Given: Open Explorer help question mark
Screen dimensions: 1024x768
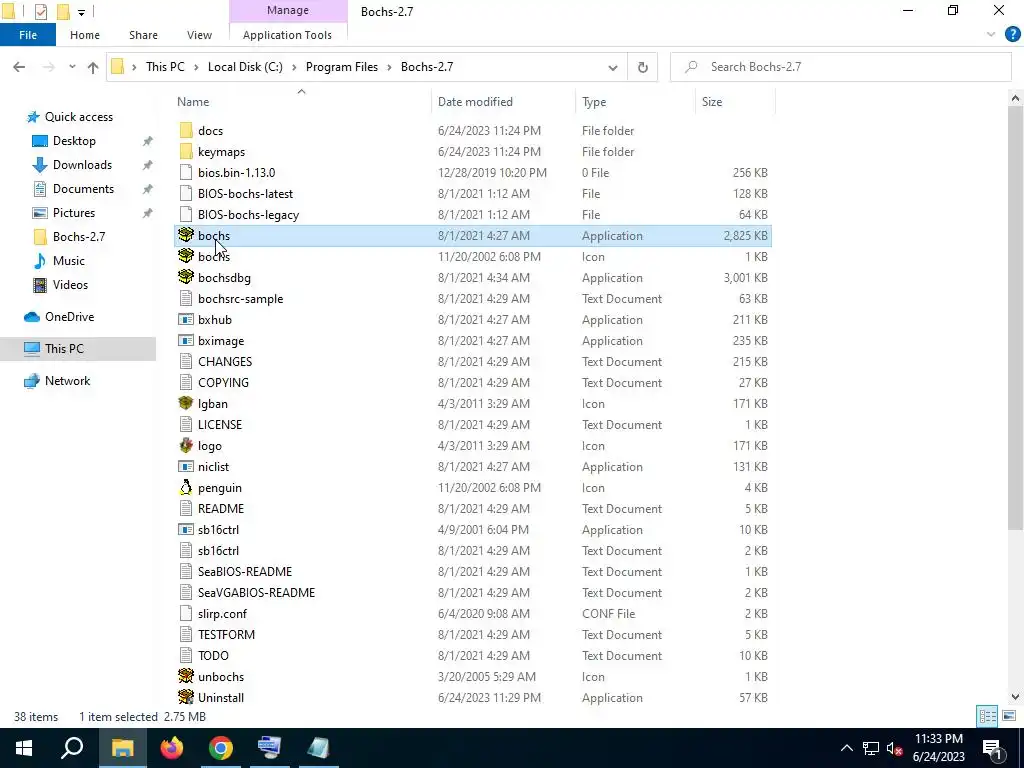Looking at the screenshot, I should pyautogui.click(x=1012, y=35).
